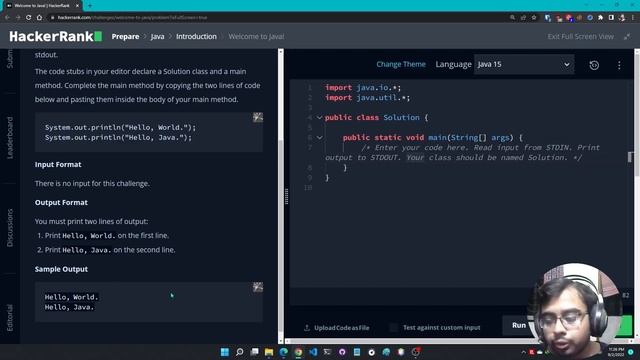640x360 pixels.
Task: Open the browser extensions puzzle icon
Action: [600, 18]
